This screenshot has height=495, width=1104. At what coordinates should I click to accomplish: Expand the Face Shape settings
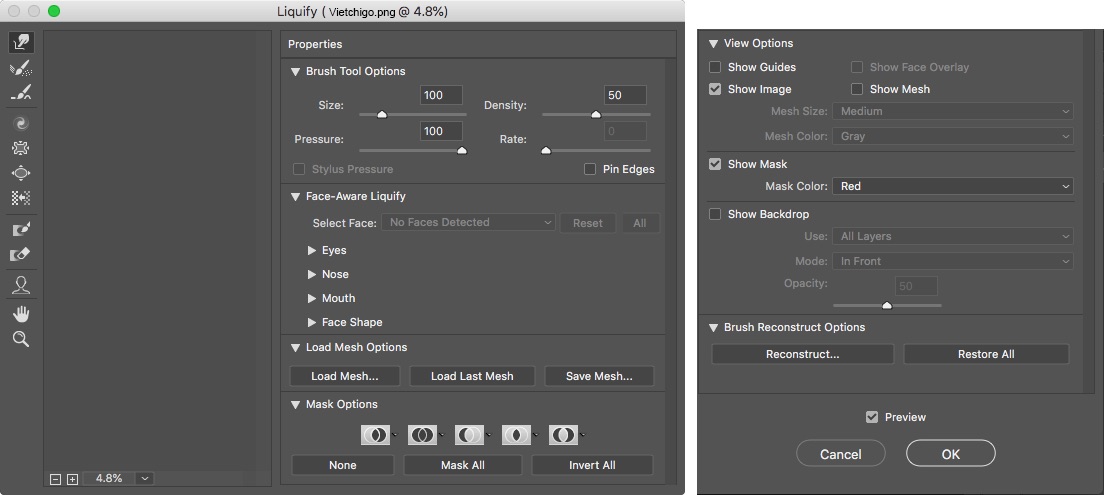pyautogui.click(x=312, y=322)
